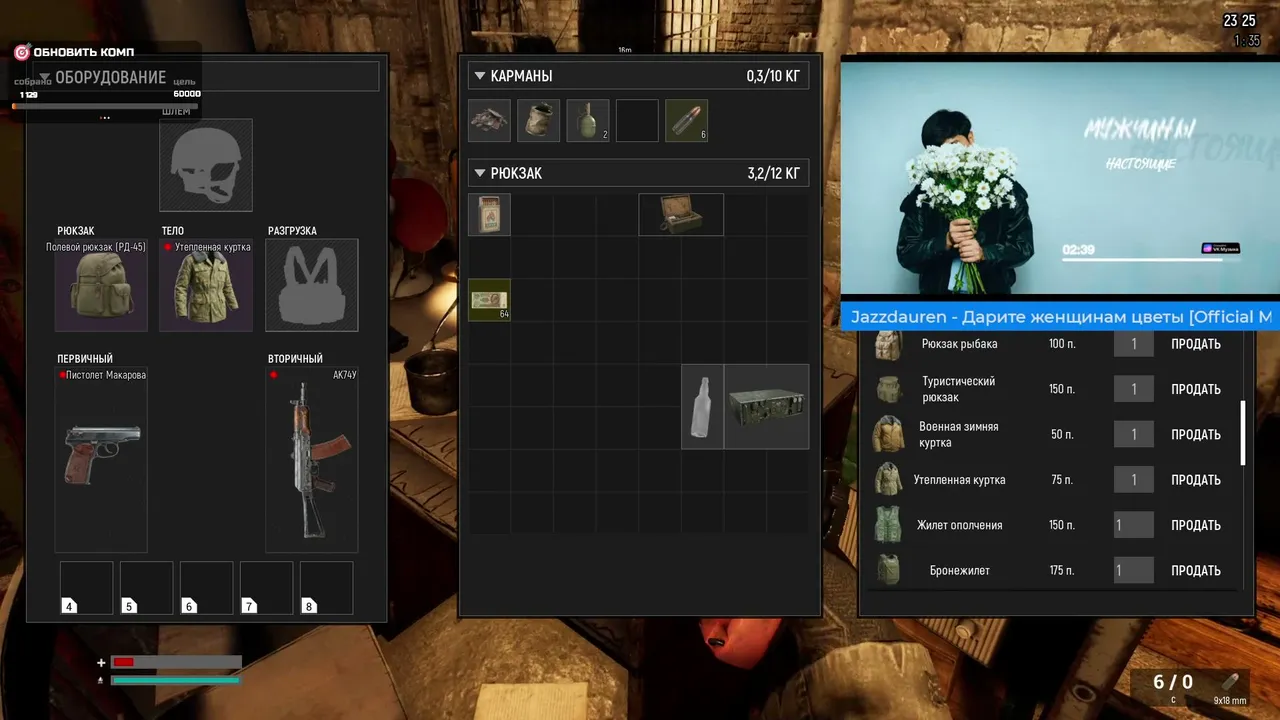Viewport: 1280px width, 720px height.
Task: Click the Военная зимняя куртка item icon
Action: pos(888,434)
